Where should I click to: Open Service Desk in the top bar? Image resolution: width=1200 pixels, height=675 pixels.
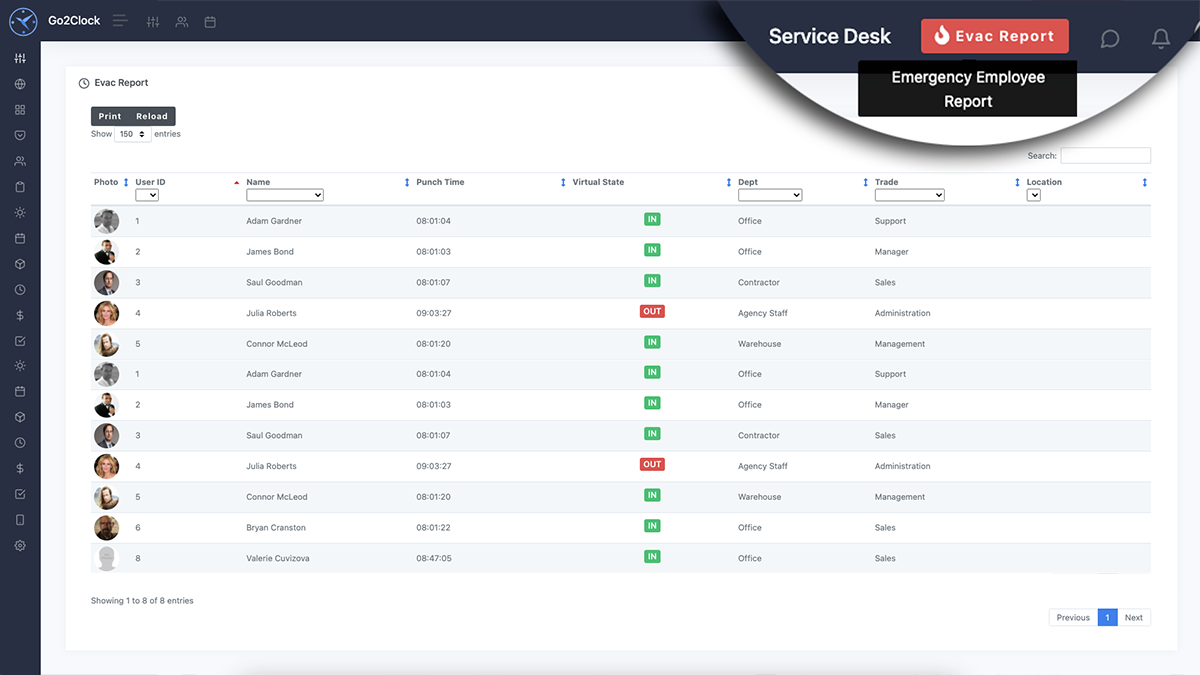tap(829, 36)
